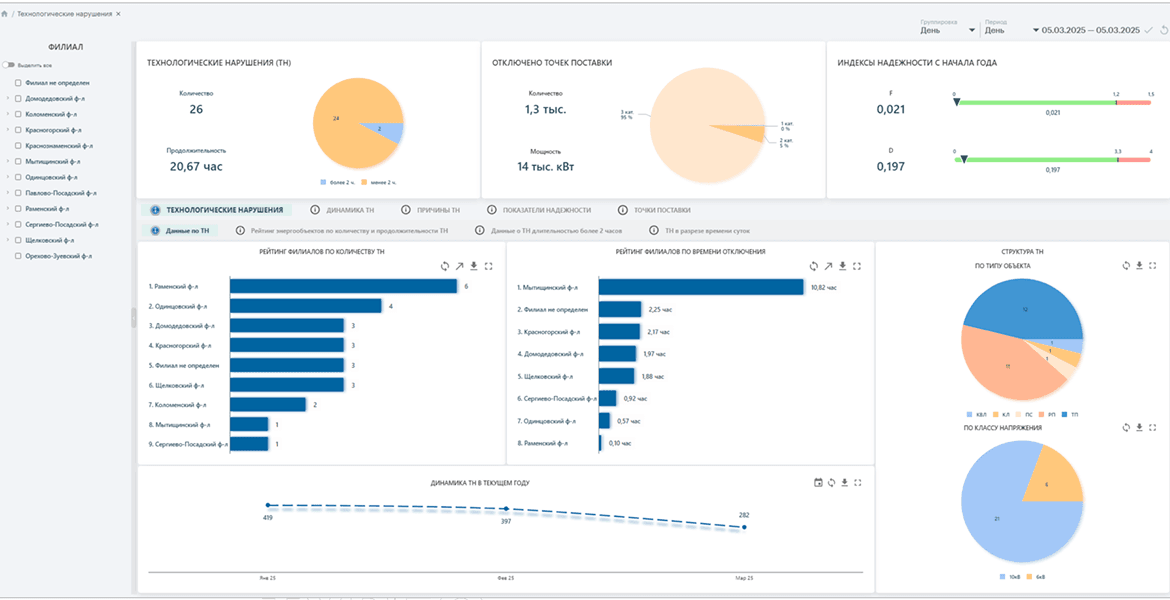Refresh the branch rating by count chart
Viewport: 1170px width, 600px height.
click(x=445, y=266)
